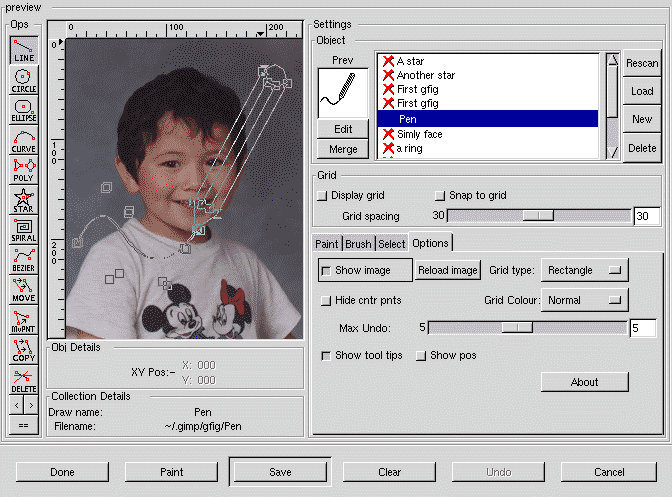This screenshot has width=672, height=497.
Task: Open the Paint tab
Action: tap(327, 243)
